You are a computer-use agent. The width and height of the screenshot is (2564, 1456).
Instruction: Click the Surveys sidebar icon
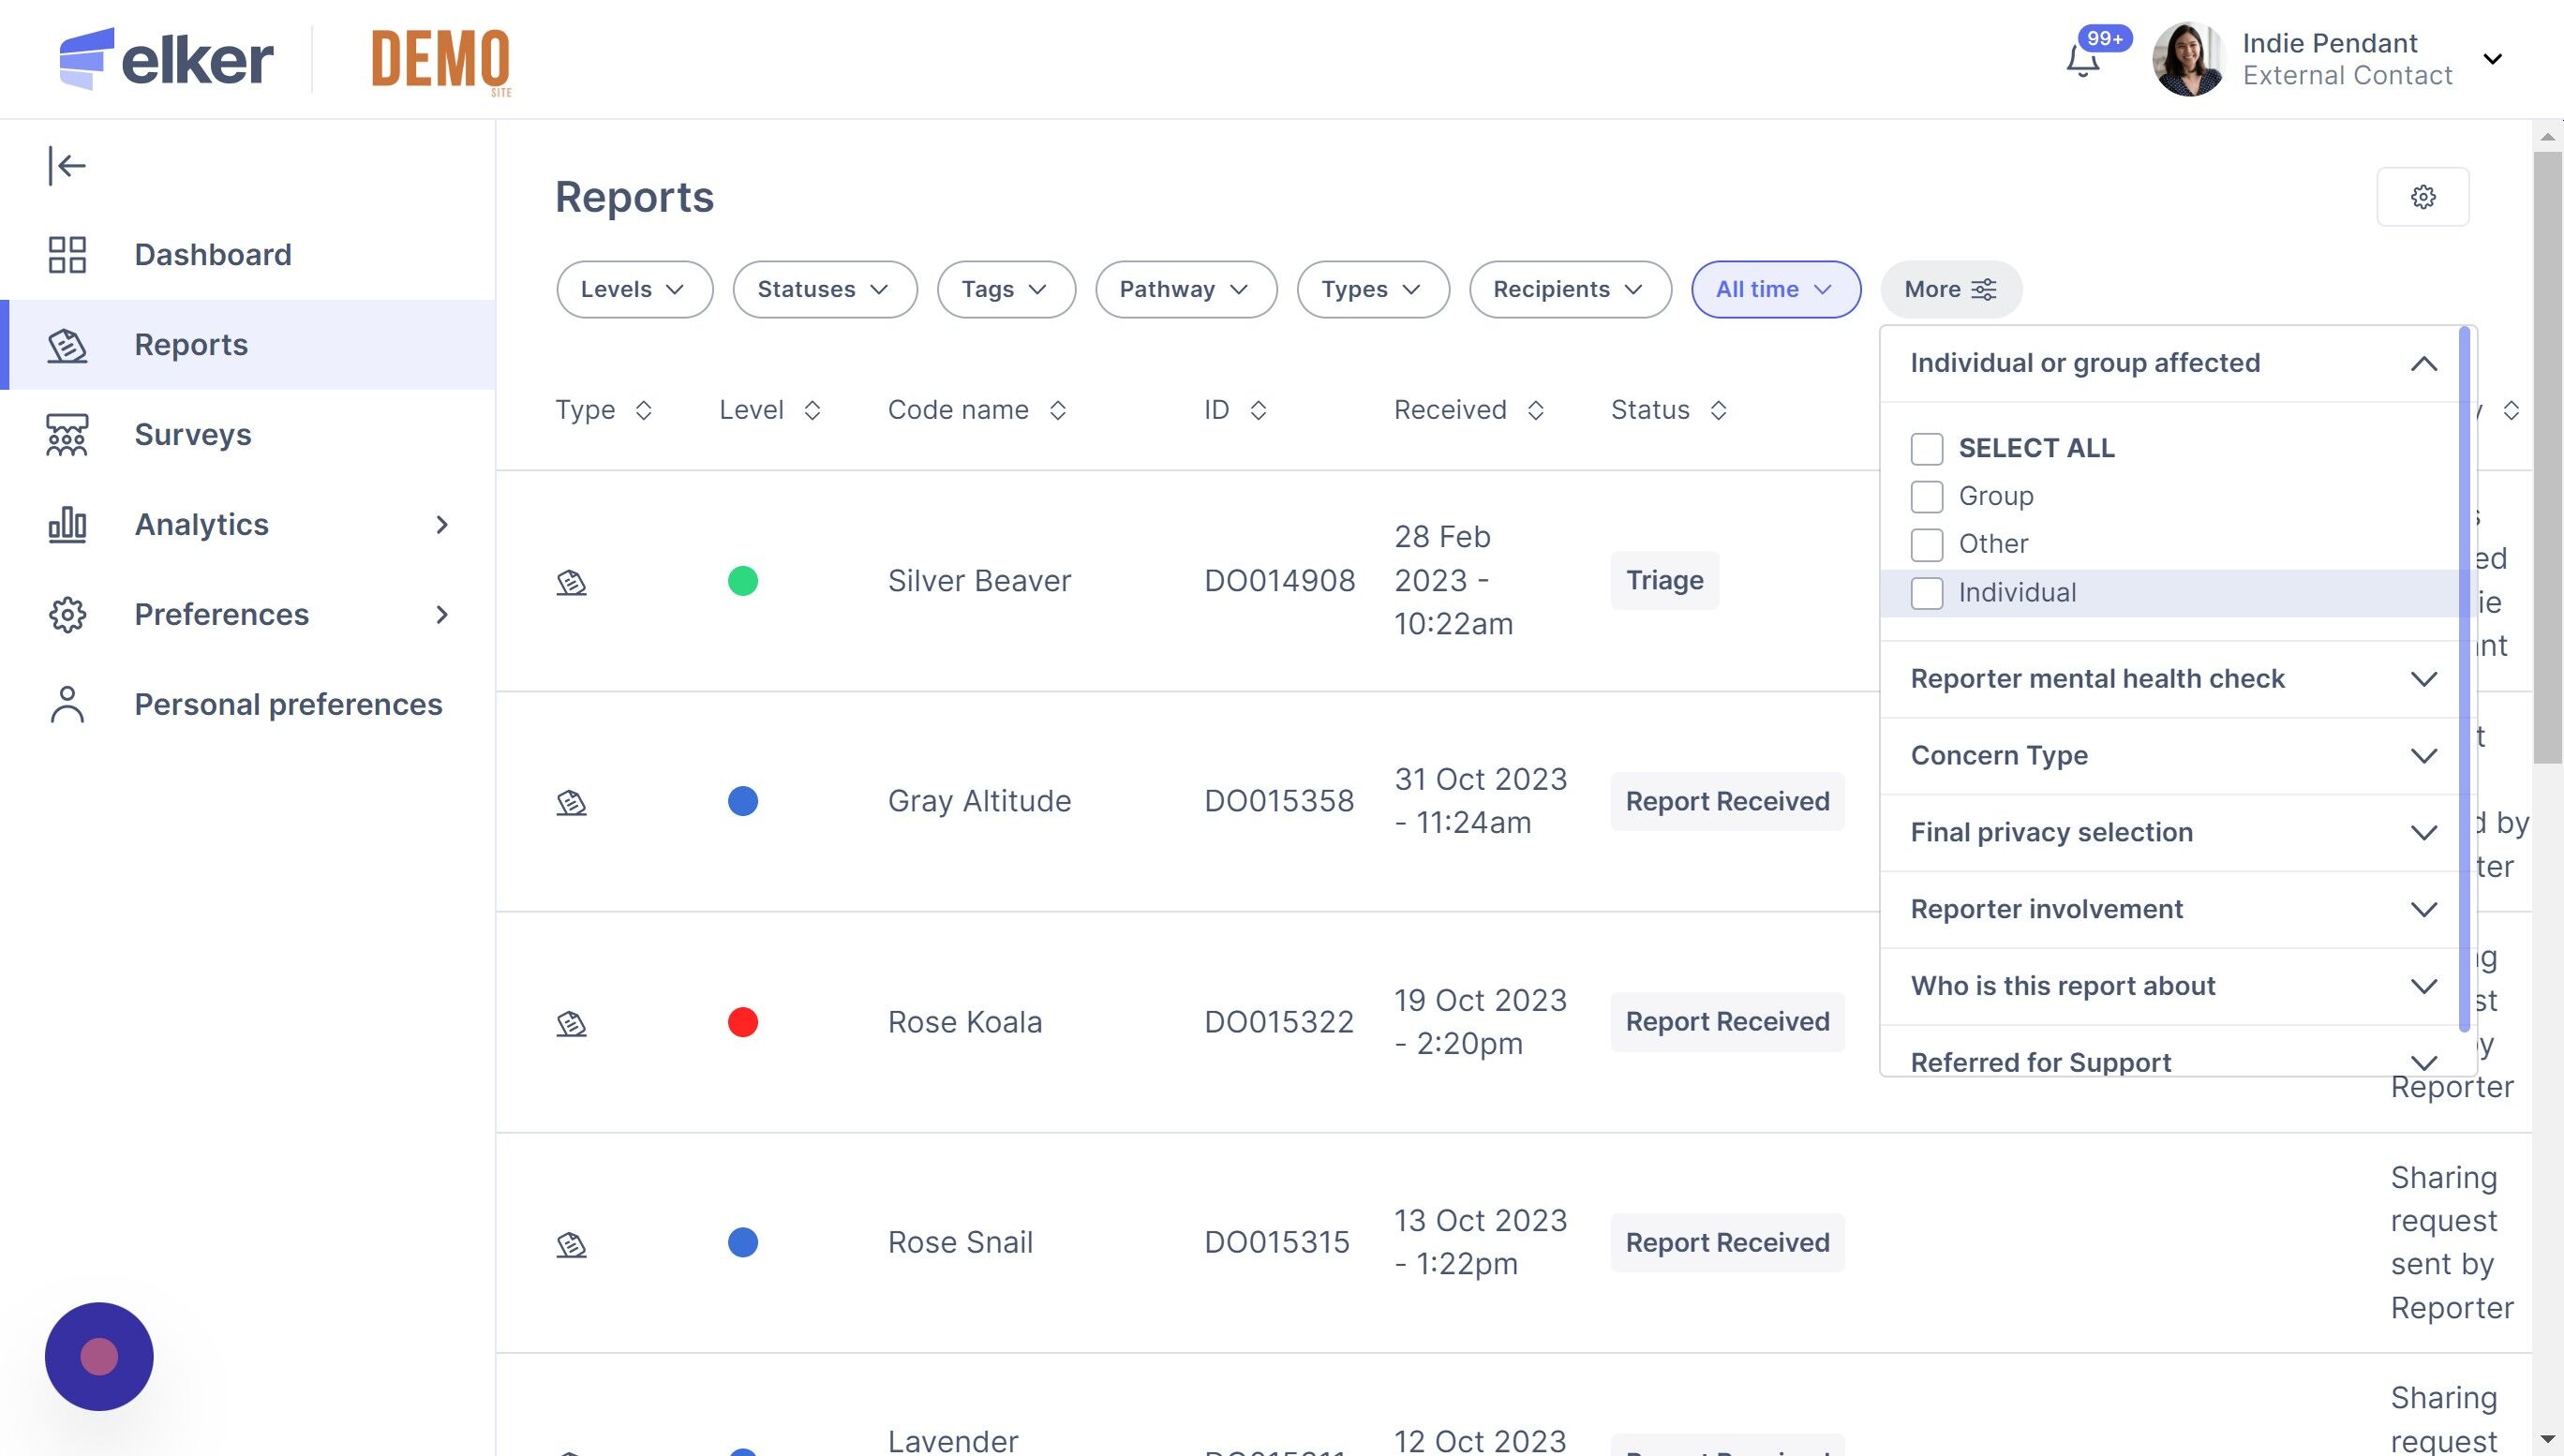pos(67,435)
